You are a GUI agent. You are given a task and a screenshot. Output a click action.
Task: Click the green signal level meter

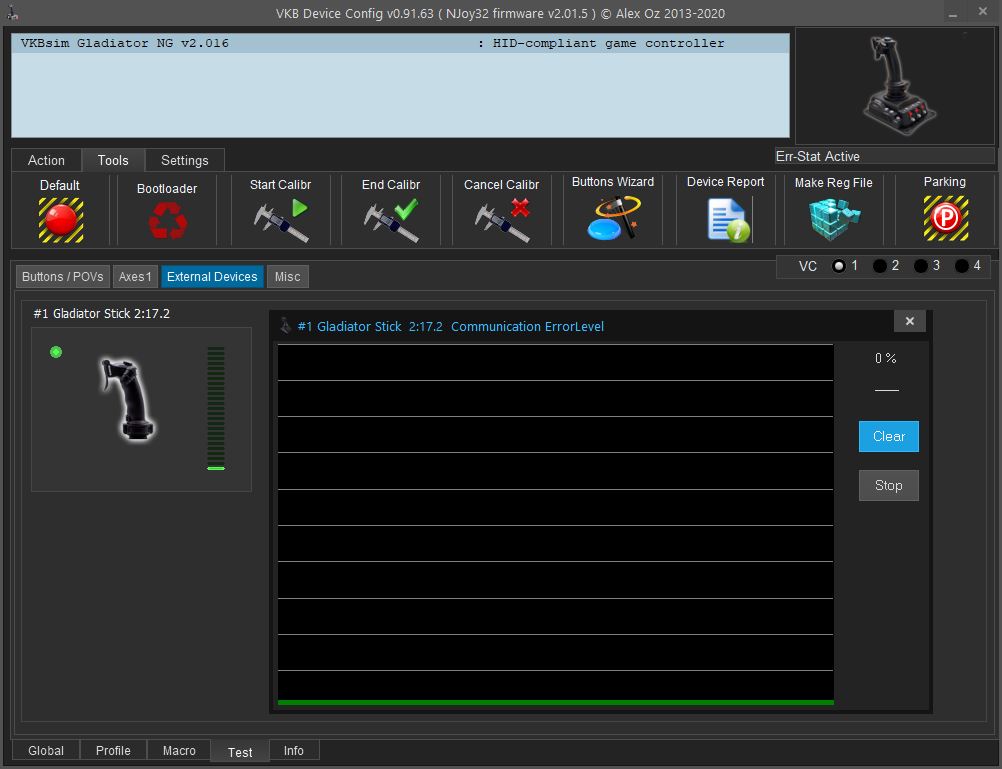click(216, 409)
